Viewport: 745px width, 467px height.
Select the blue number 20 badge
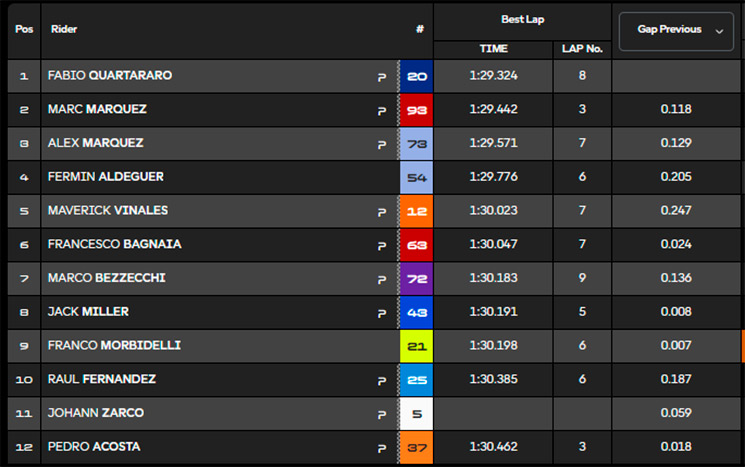click(417, 76)
